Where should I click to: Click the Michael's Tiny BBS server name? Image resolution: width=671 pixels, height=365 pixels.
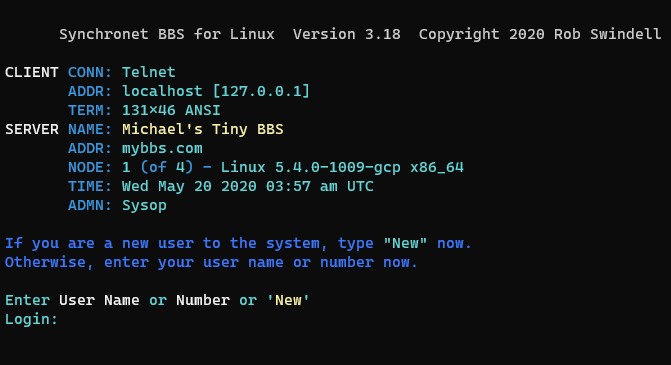point(202,129)
